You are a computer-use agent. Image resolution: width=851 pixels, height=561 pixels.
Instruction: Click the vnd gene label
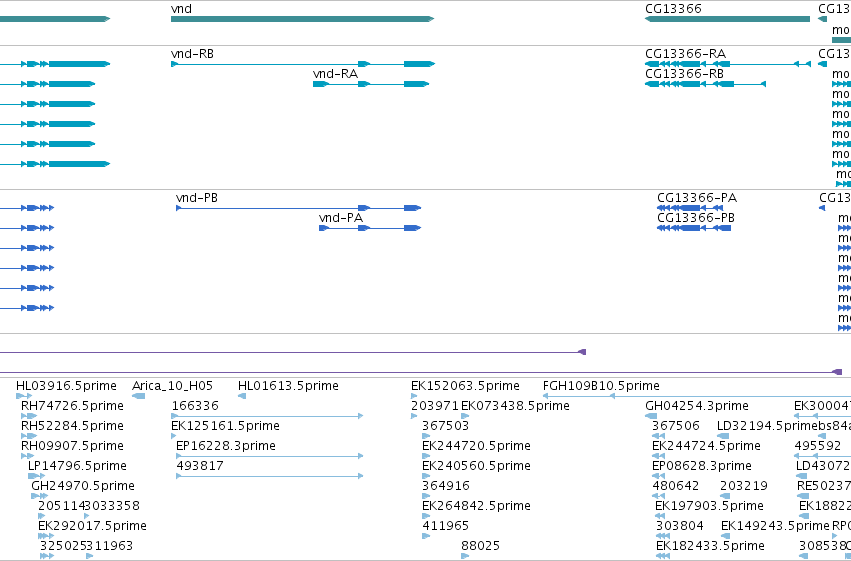[x=181, y=9]
